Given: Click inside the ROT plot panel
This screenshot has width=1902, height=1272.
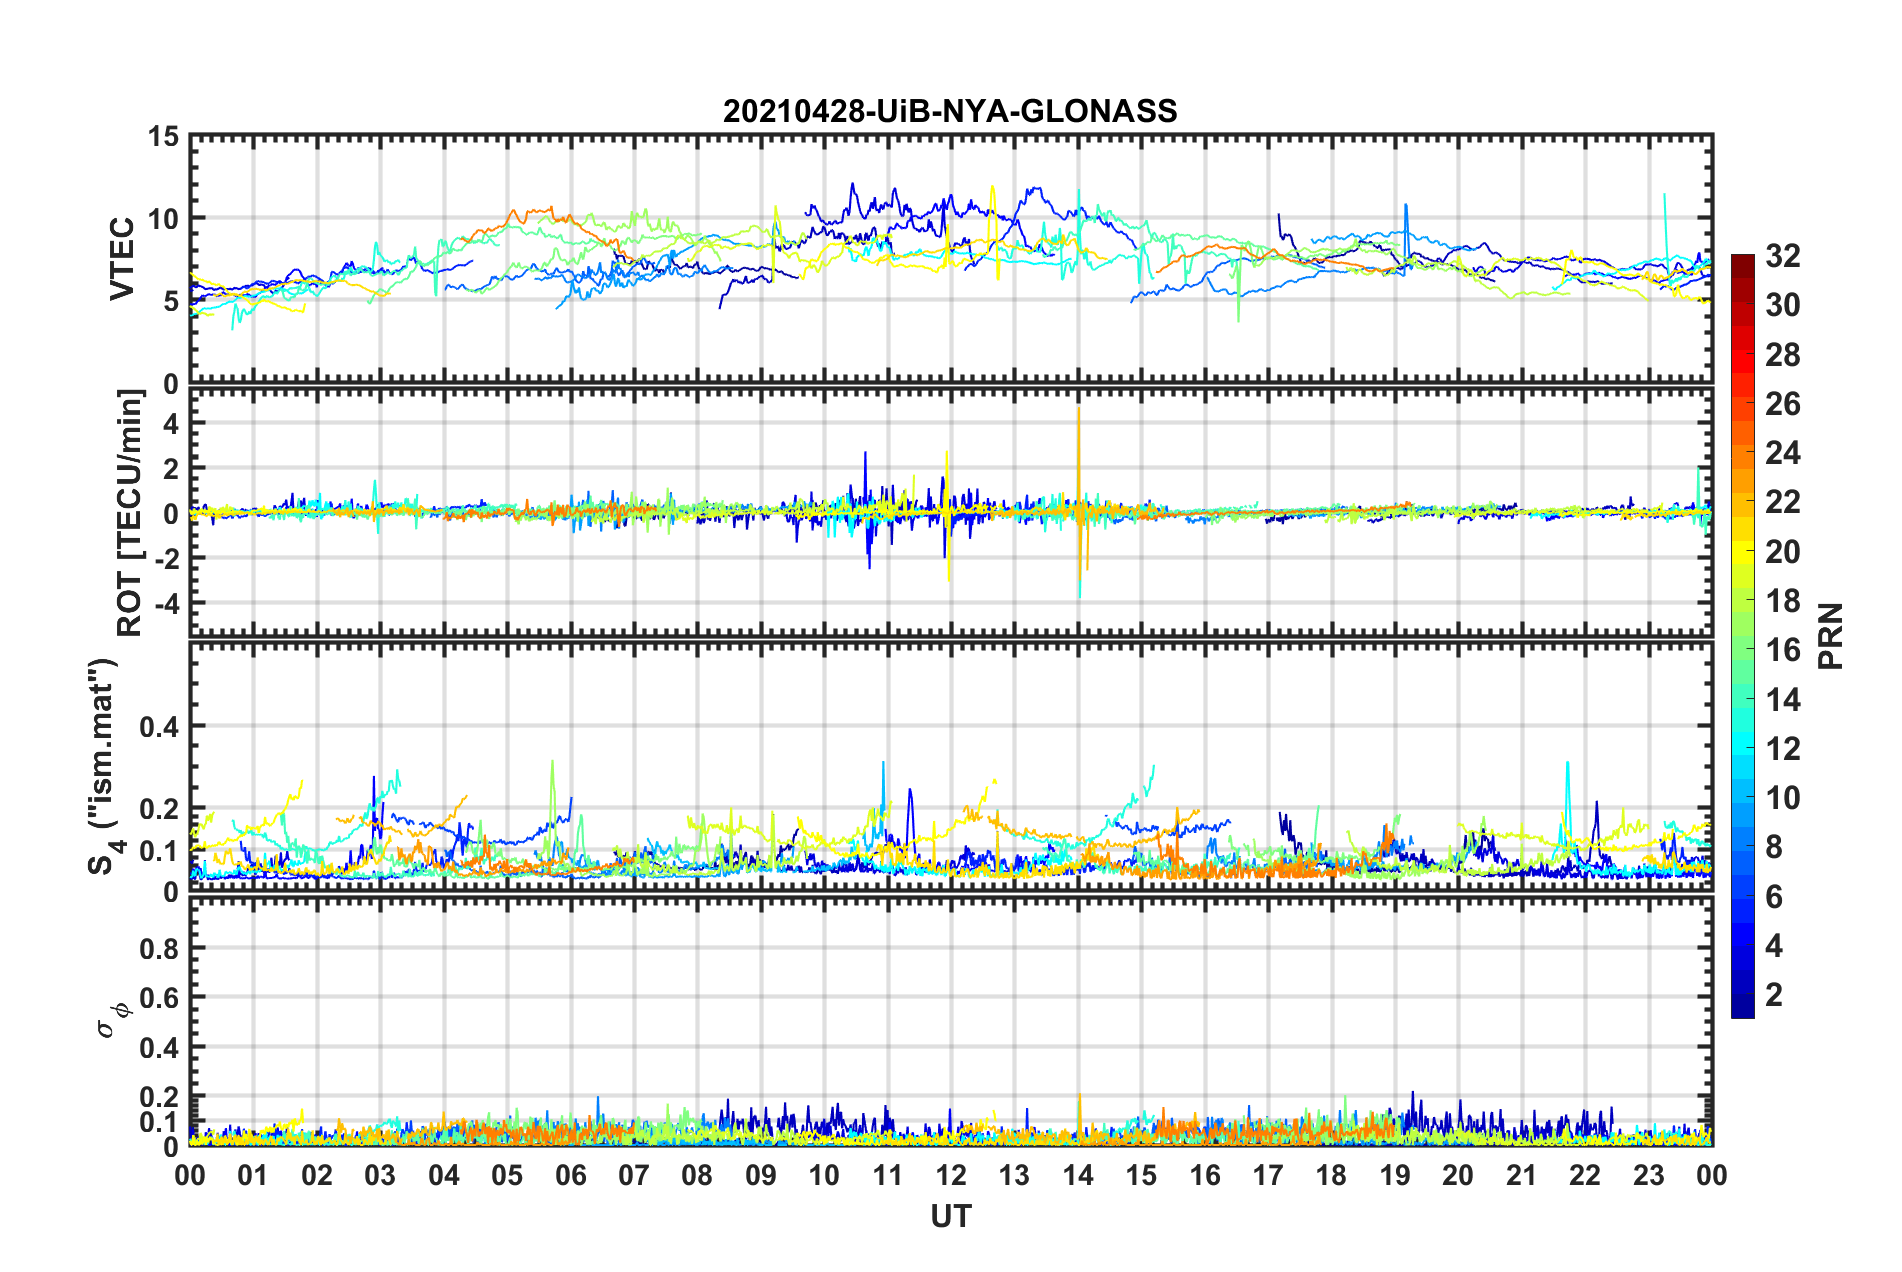Looking at the screenshot, I should click(951, 512).
